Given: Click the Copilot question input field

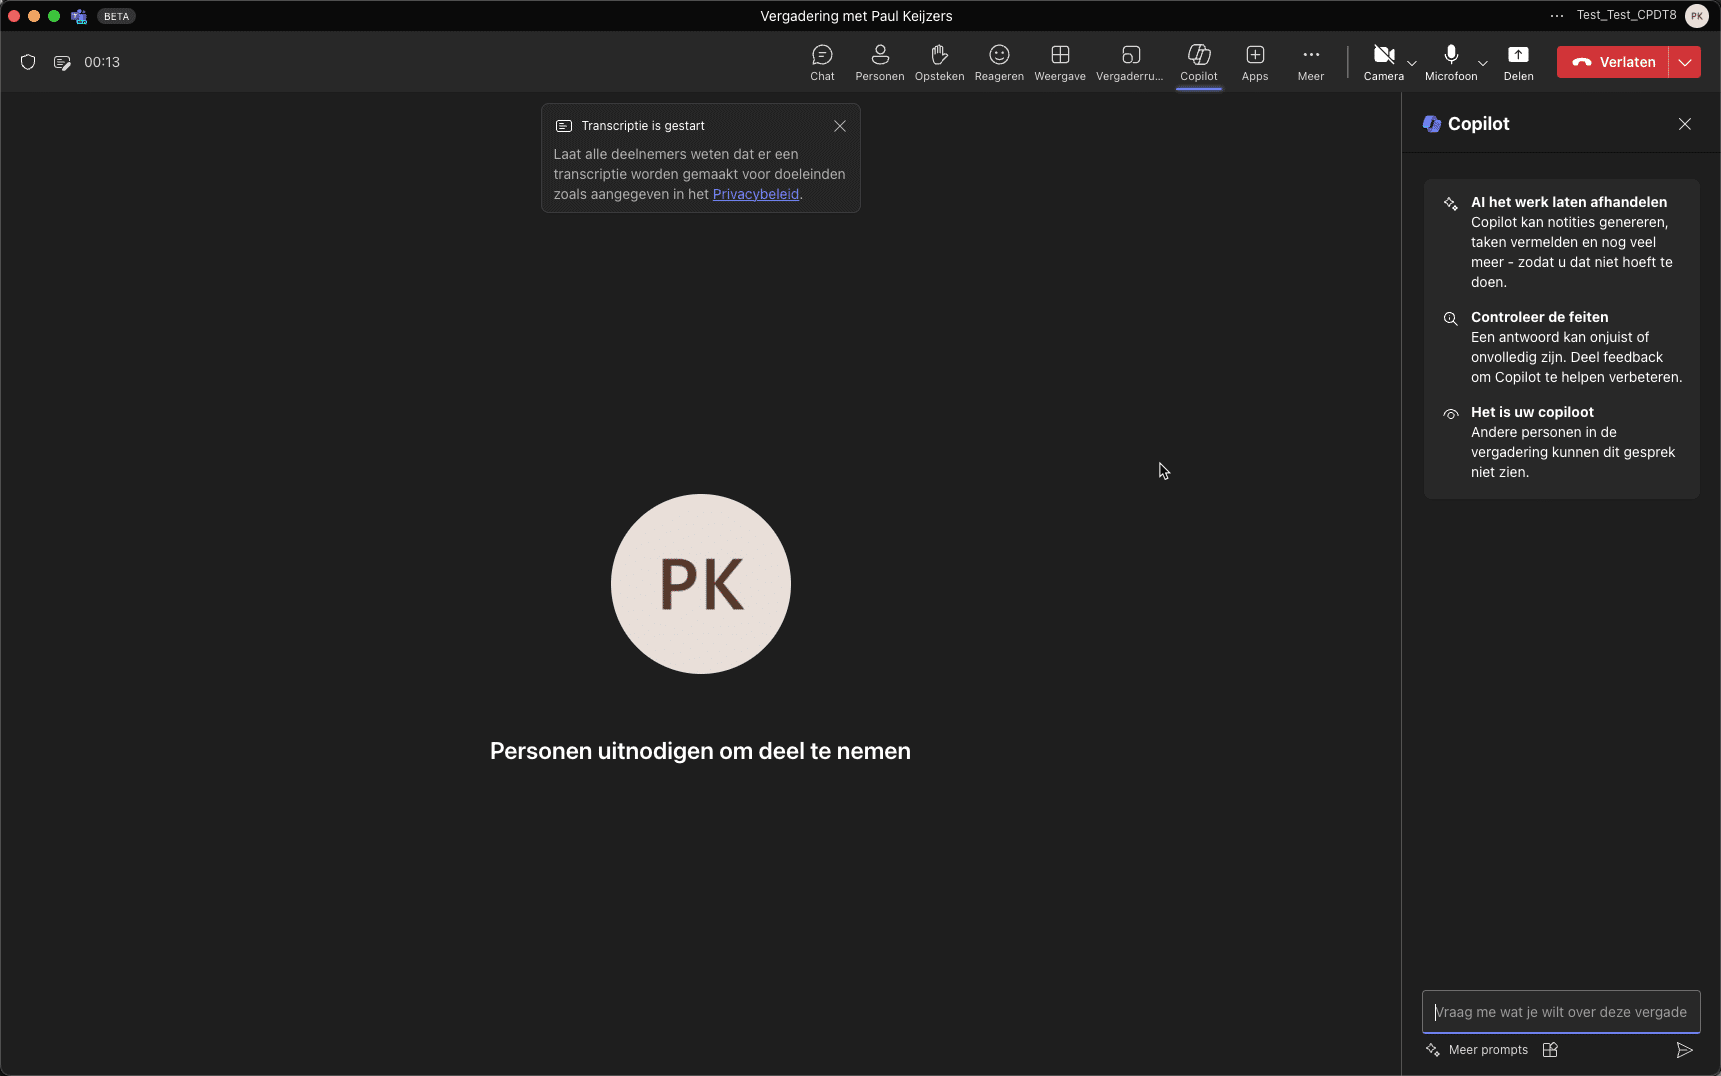Looking at the screenshot, I should click(1560, 1011).
